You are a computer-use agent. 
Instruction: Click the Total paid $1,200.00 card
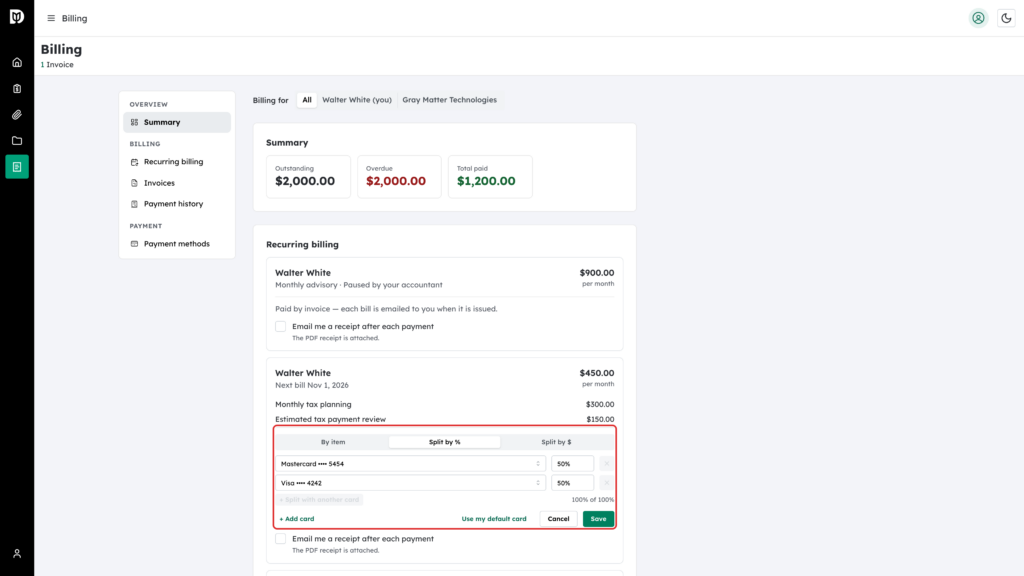tap(490, 177)
